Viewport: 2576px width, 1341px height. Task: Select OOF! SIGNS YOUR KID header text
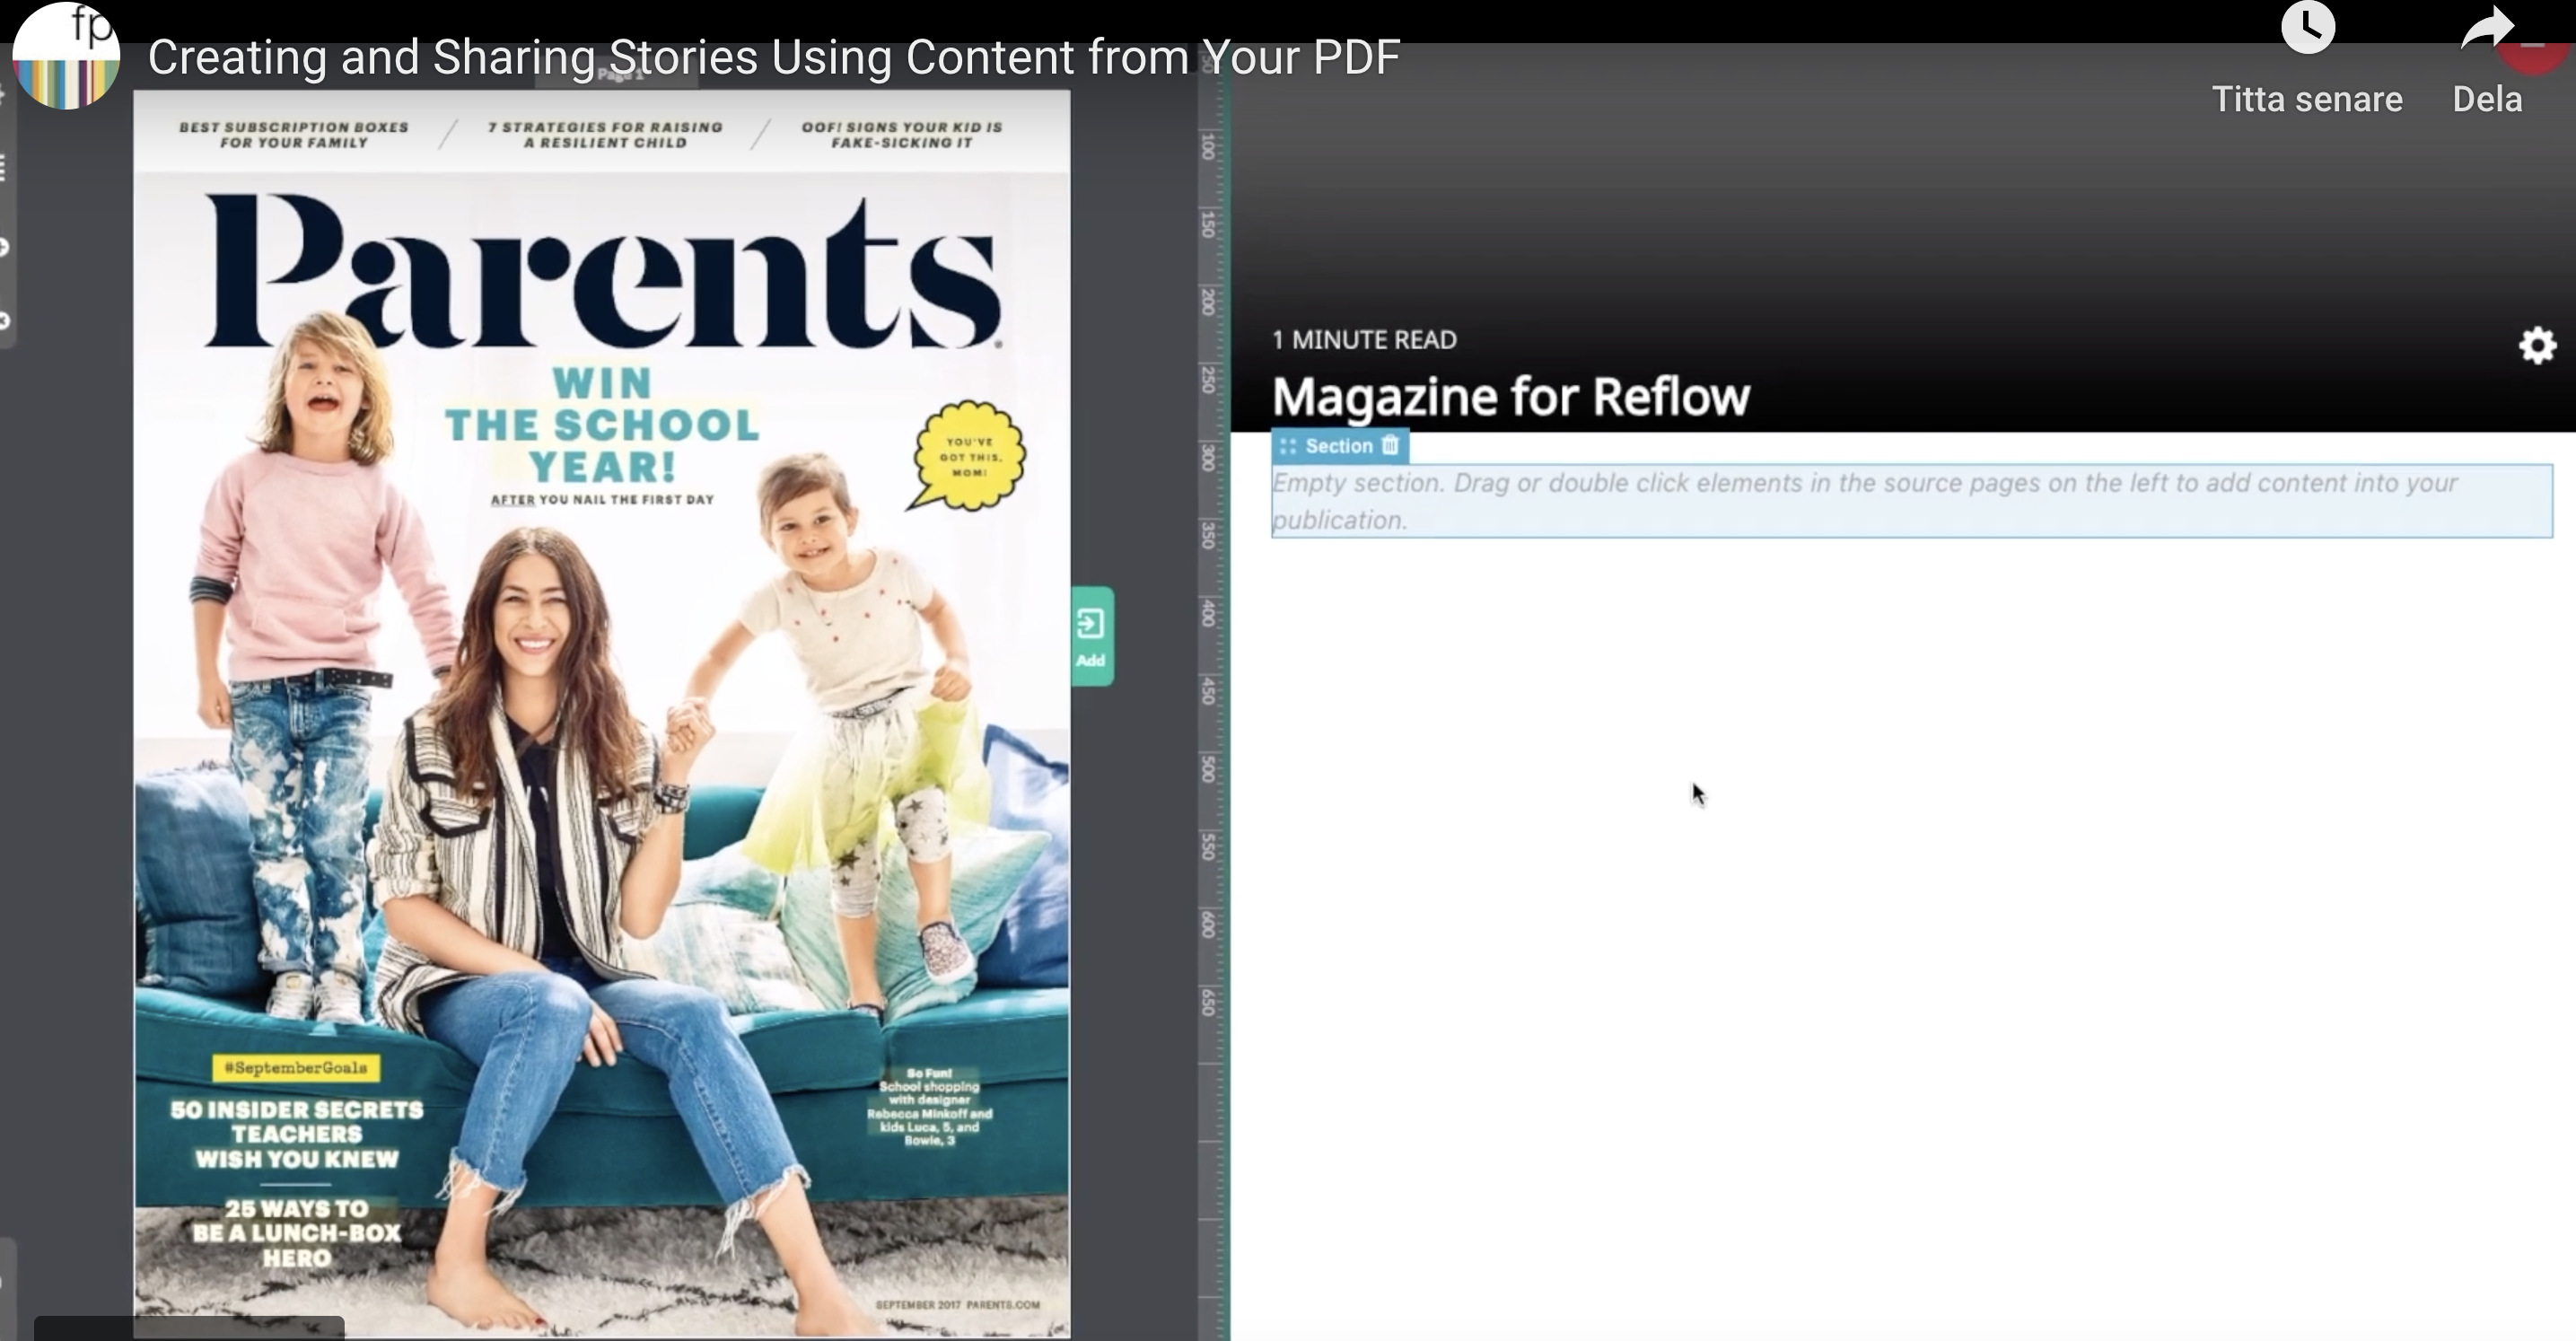[902, 135]
